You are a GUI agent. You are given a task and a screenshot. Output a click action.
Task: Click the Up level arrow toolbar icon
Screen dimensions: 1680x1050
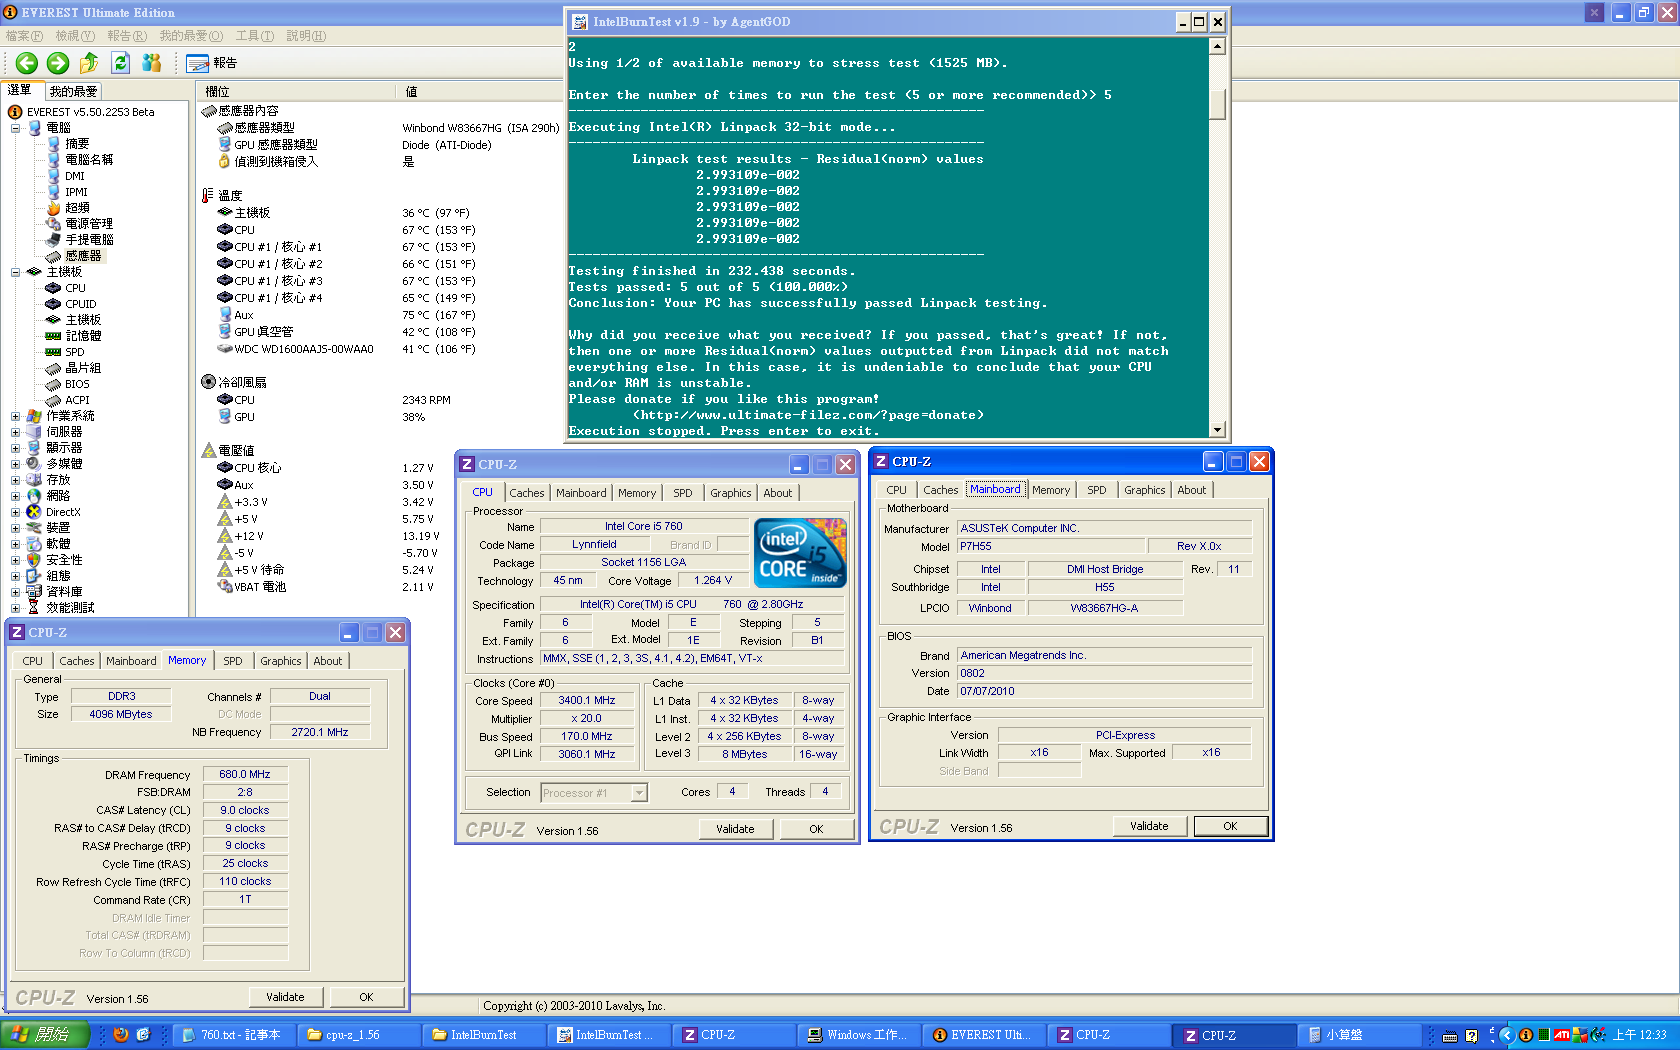click(x=89, y=63)
